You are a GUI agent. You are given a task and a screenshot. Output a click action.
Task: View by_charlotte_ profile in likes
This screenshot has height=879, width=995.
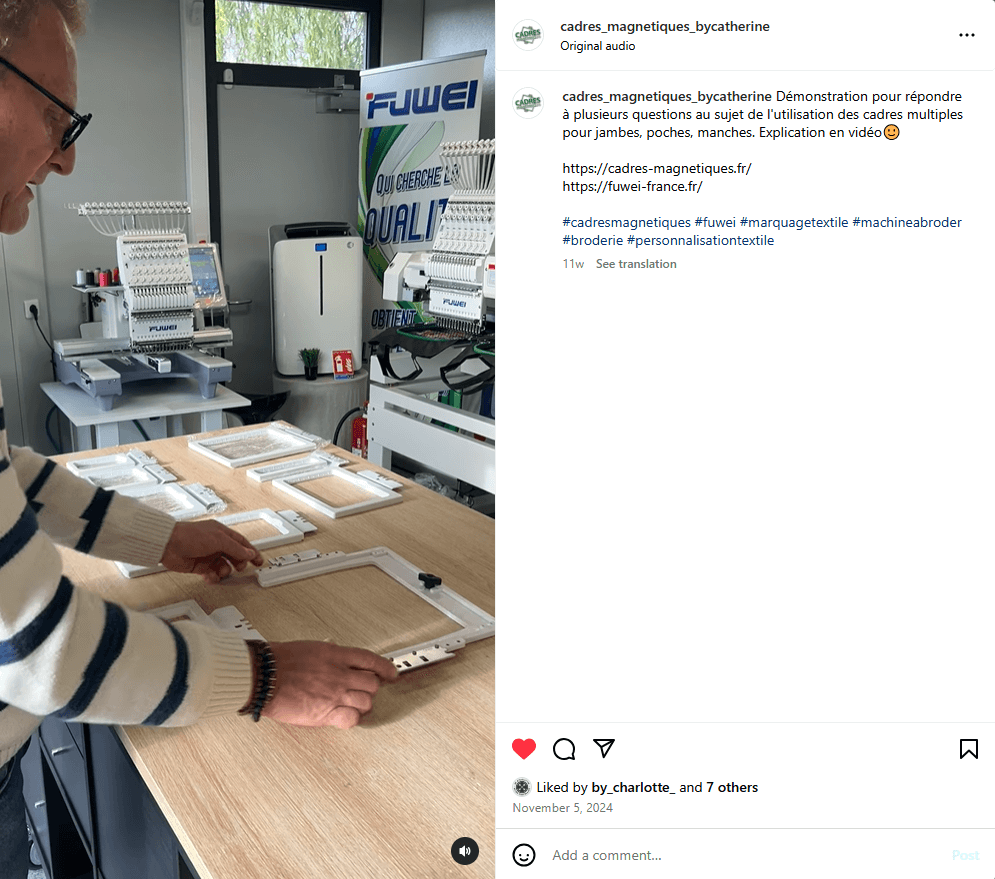tap(633, 788)
